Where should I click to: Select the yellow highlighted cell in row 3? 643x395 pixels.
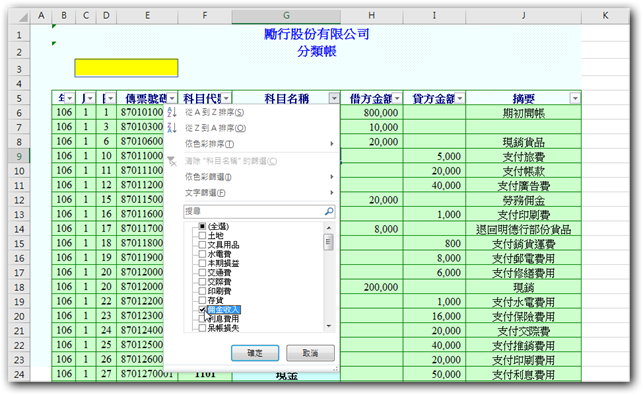(126, 68)
